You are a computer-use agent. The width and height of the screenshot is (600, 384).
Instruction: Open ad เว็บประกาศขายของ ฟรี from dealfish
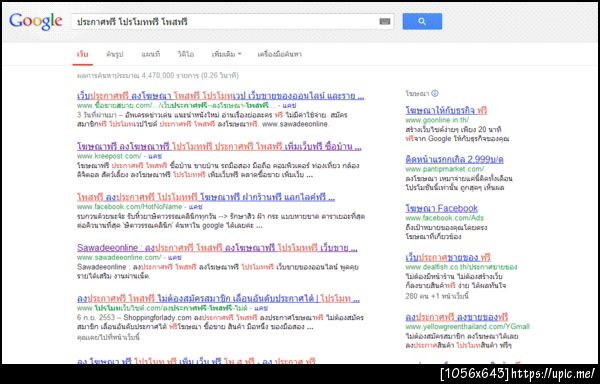(x=448, y=257)
